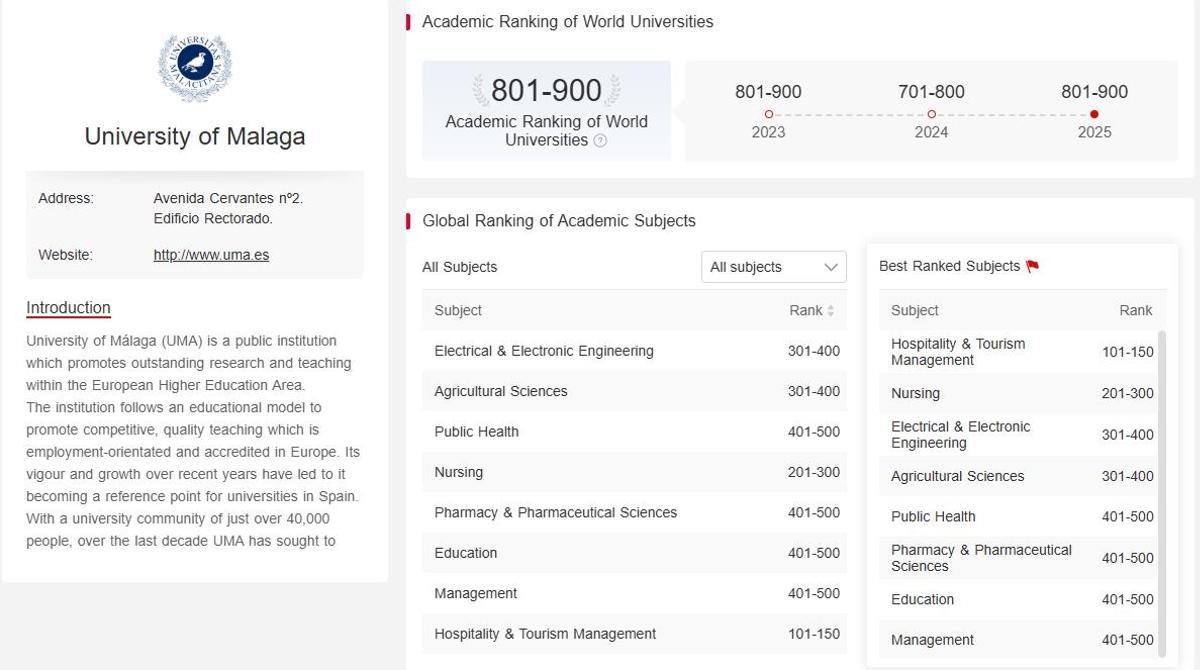Select the filled 2025 dot on the timeline
The image size is (1200, 670).
coord(1094,114)
